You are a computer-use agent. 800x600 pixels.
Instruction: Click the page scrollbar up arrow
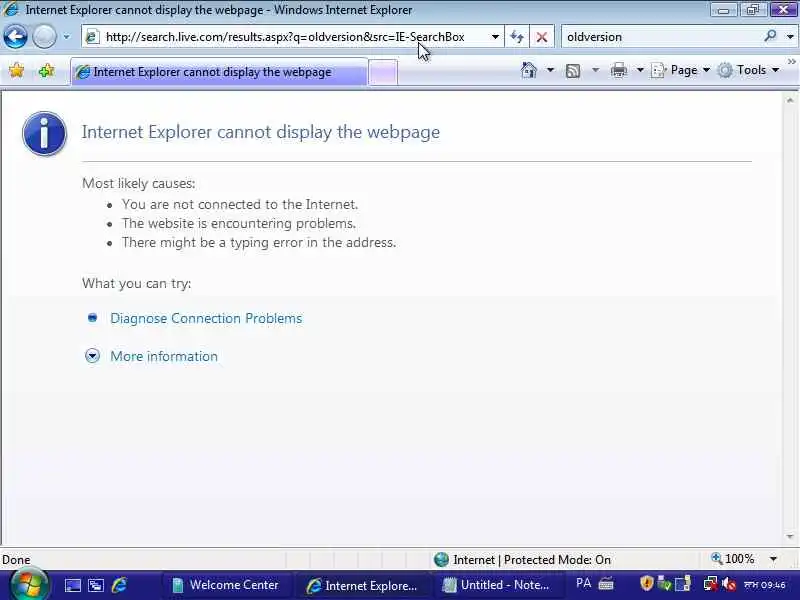pyautogui.click(x=790, y=101)
